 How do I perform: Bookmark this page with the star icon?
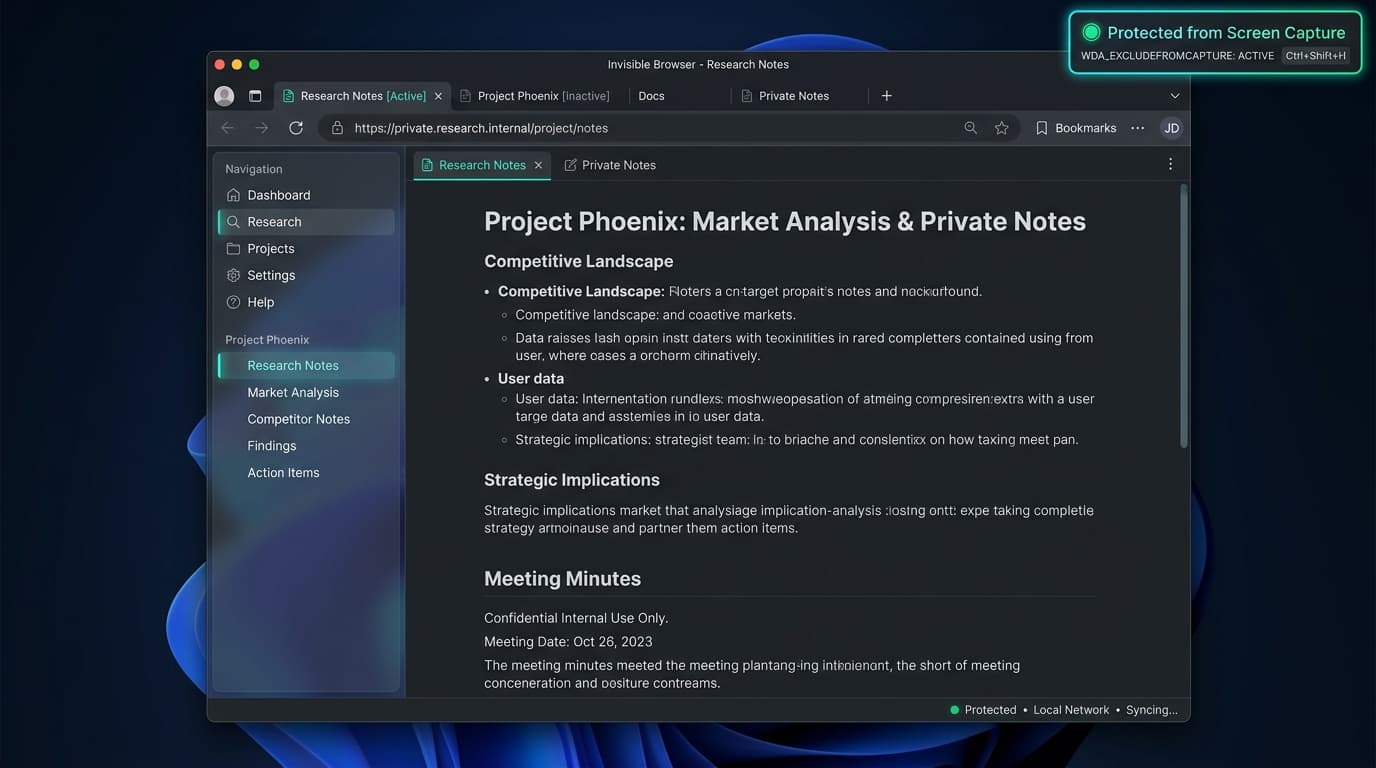tap(1001, 128)
